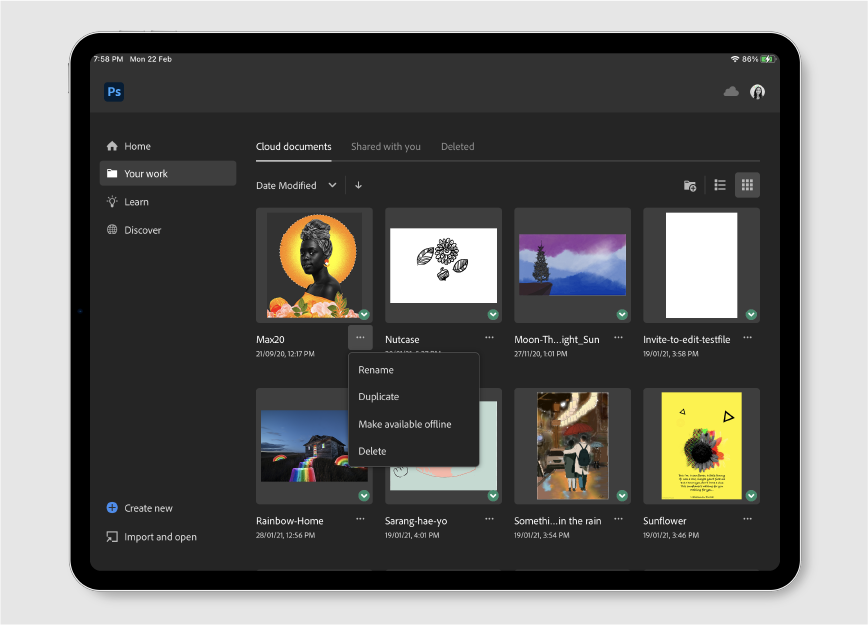Click the date 21/09/20, 12:17 PM

285,354
